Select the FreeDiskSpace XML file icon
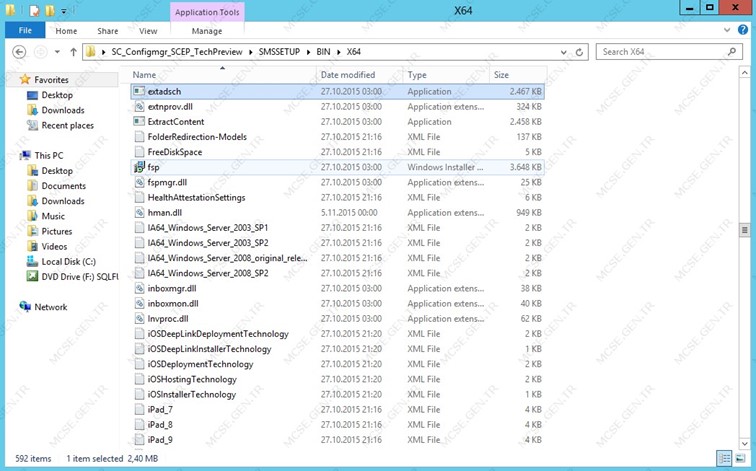Viewport: 756px width, 471px height. tap(139, 152)
